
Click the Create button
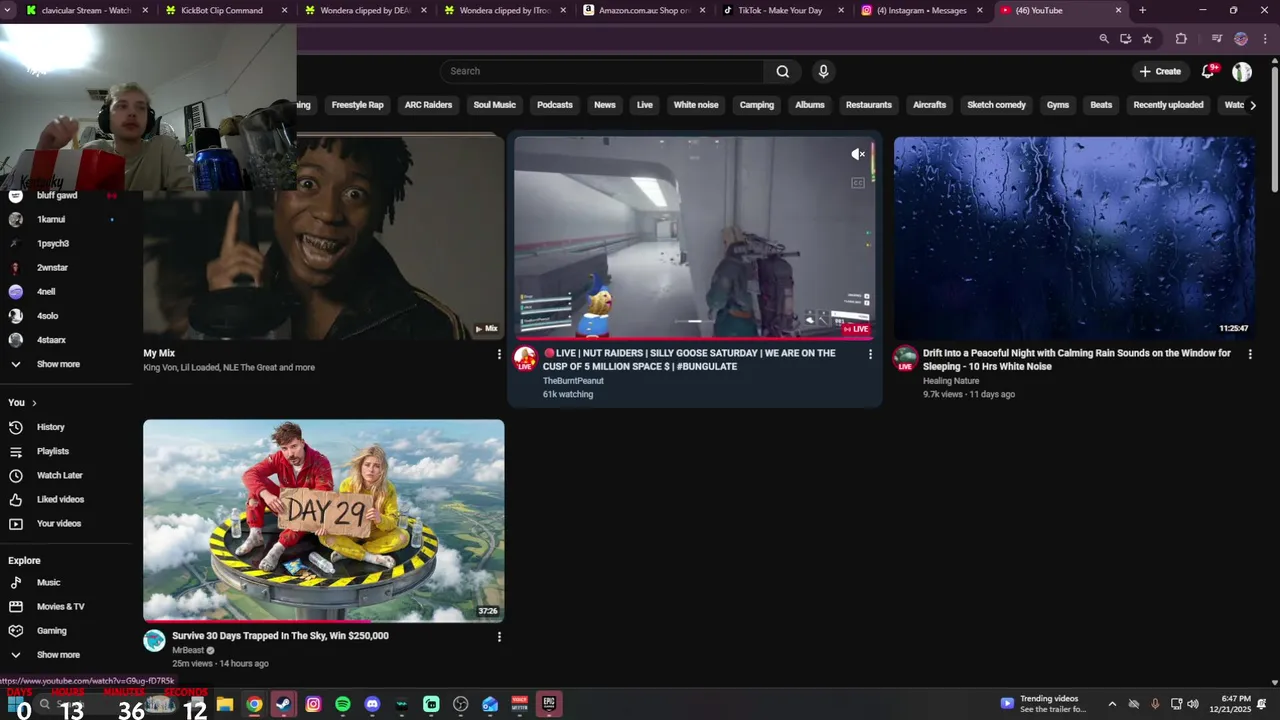click(x=1159, y=71)
